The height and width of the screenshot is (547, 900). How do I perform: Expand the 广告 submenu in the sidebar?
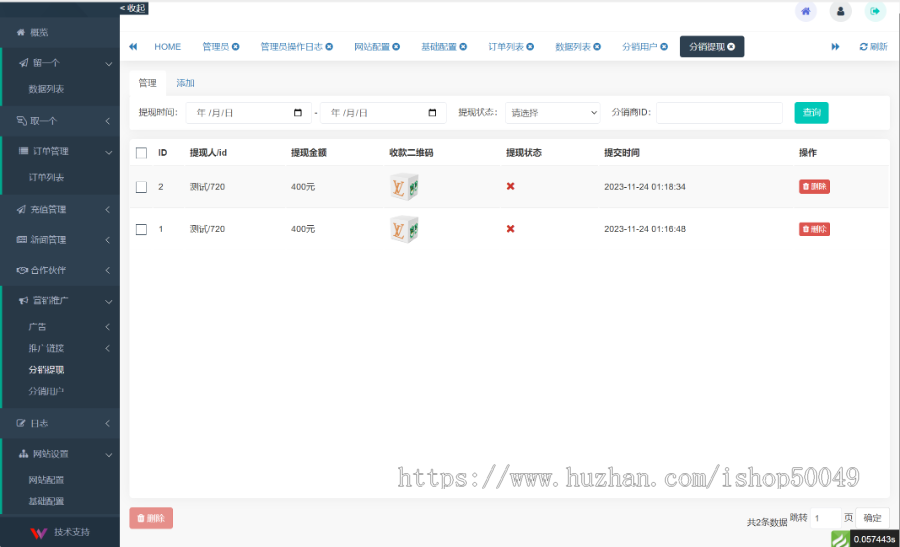(x=60, y=327)
